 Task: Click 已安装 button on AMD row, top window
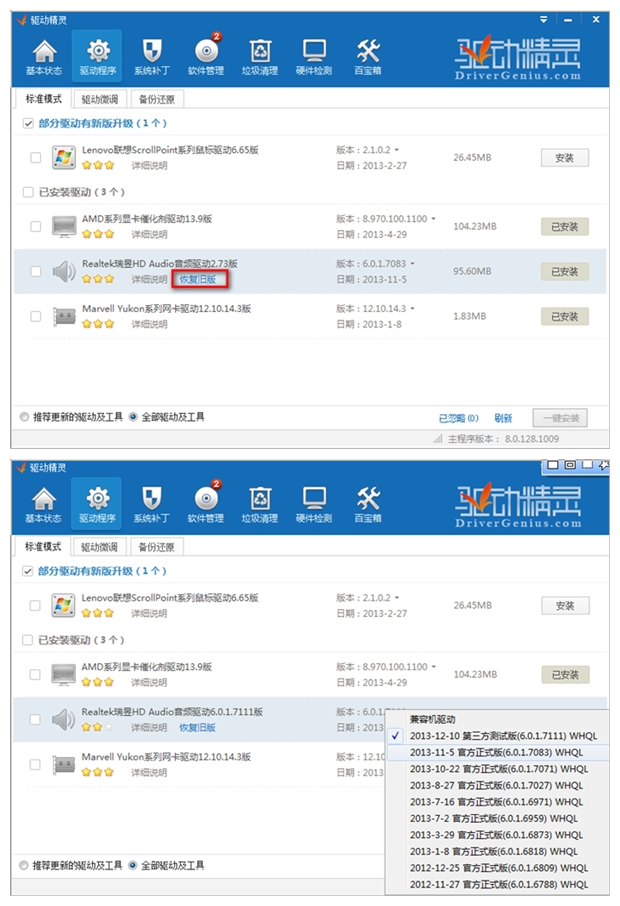click(565, 226)
